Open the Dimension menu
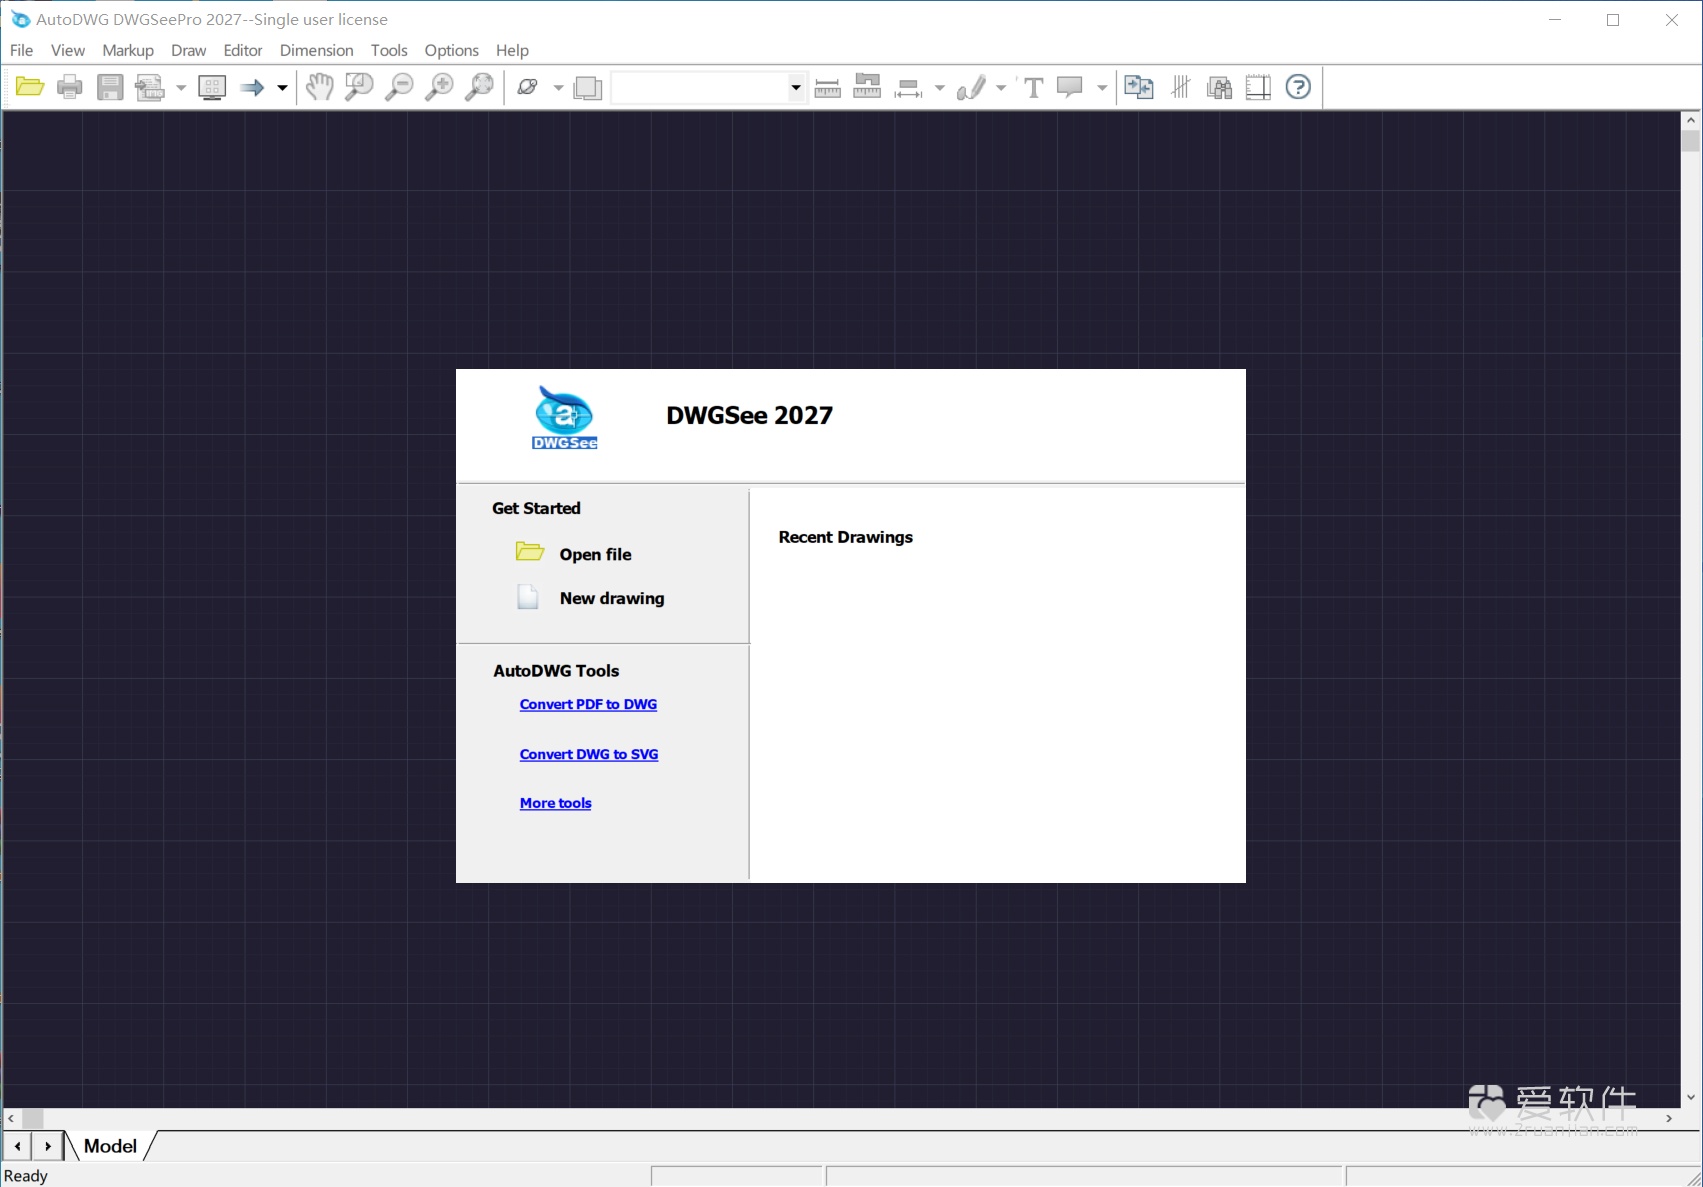The image size is (1703, 1187). 316,50
